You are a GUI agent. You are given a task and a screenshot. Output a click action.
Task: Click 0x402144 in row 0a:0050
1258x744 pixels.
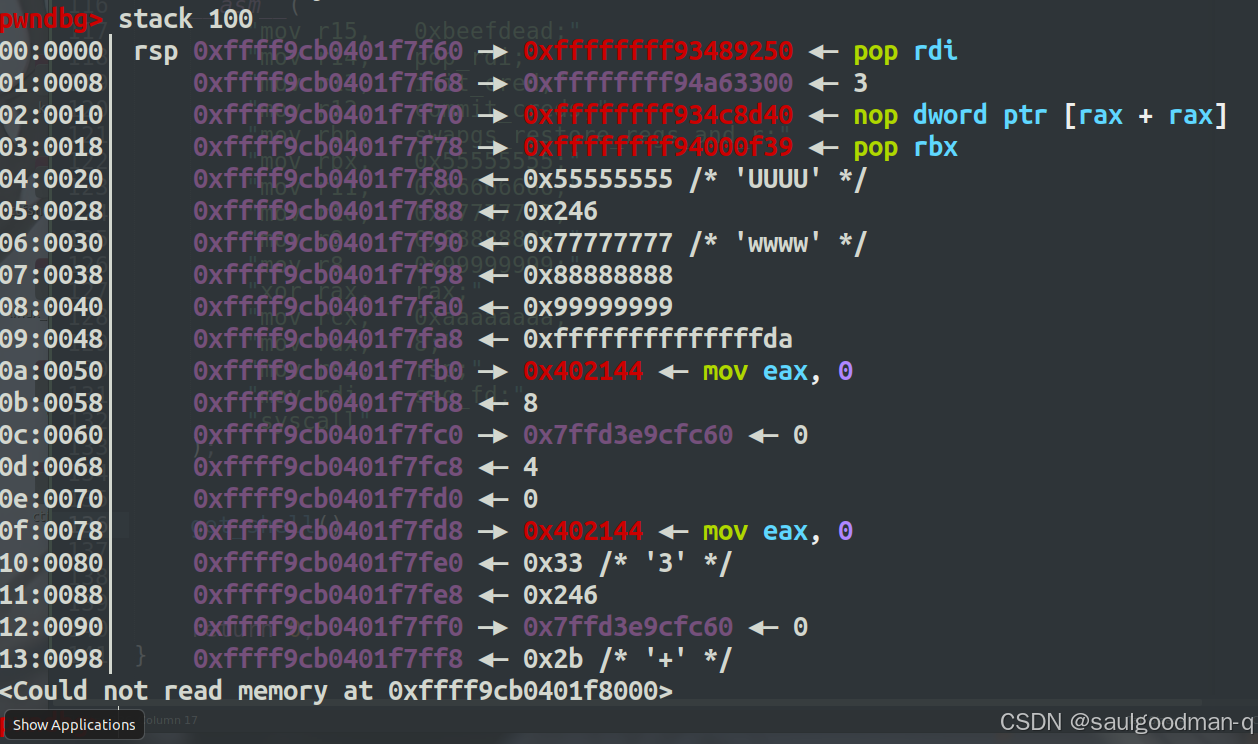tap(583, 371)
